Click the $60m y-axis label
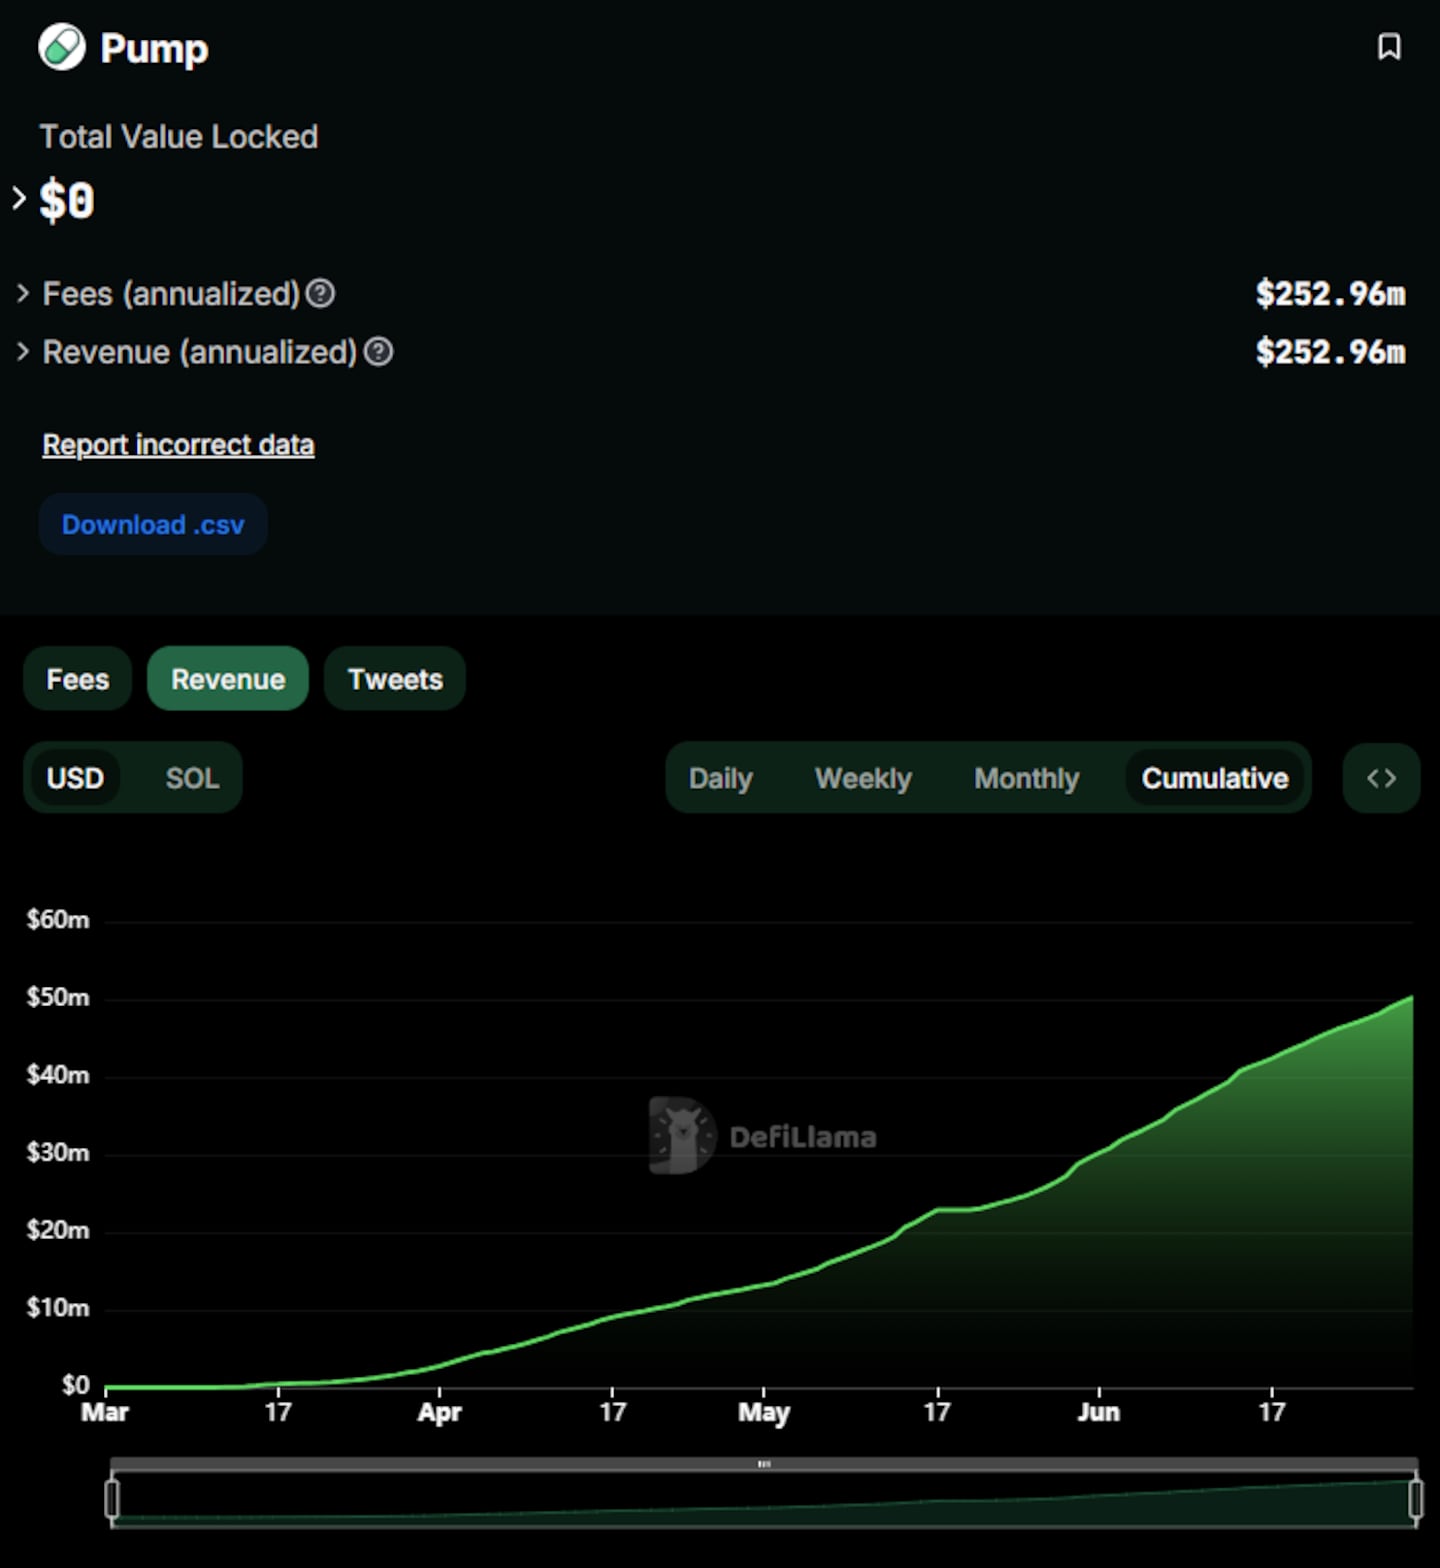Image resolution: width=1440 pixels, height=1568 pixels. (x=58, y=920)
